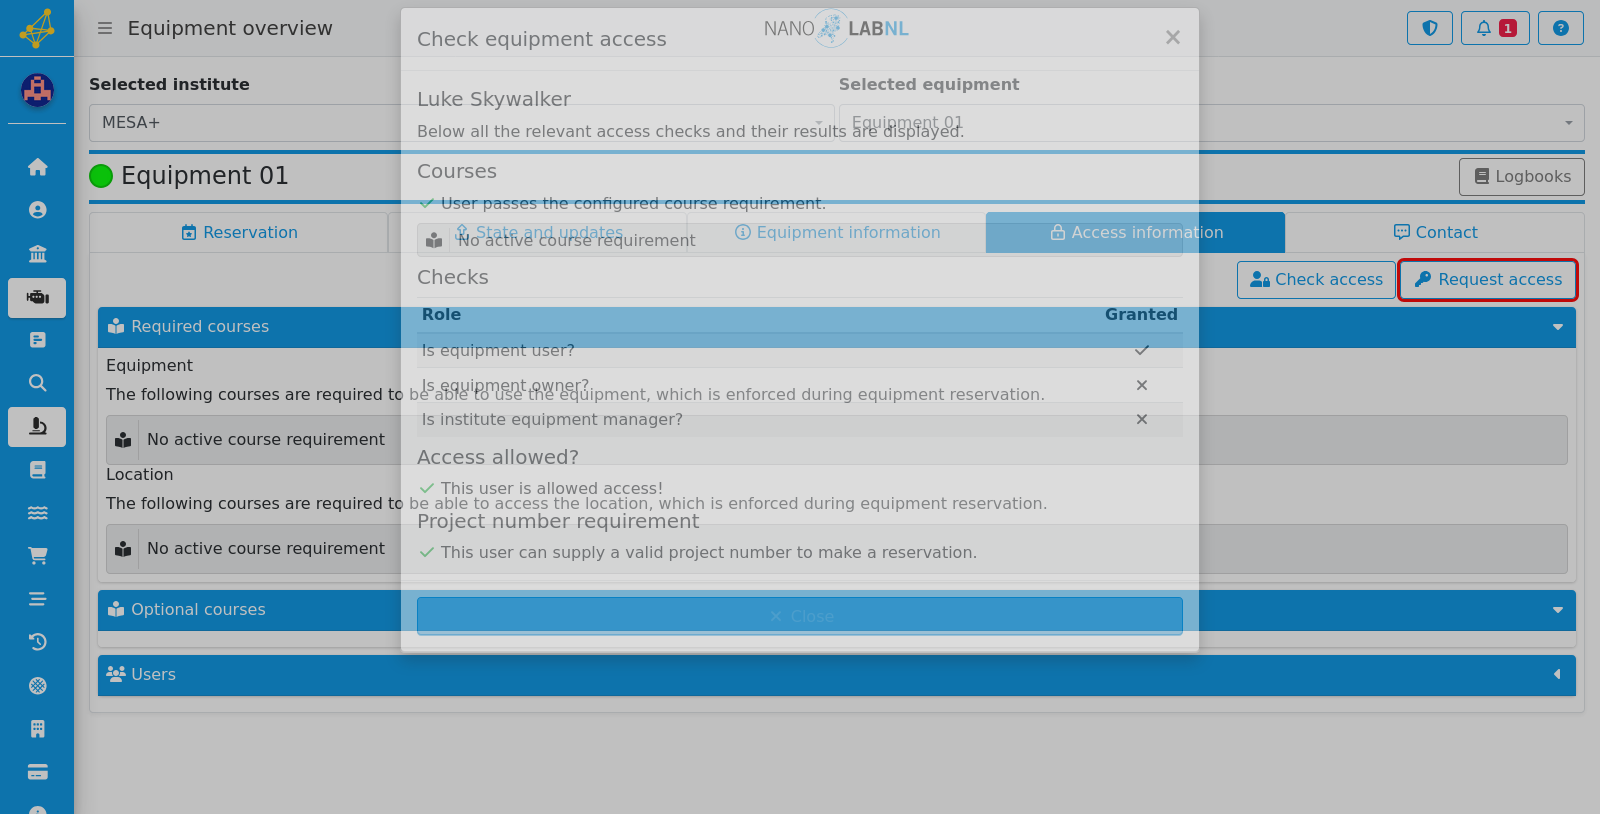Click the 'Luke Skywalker' name in dialog
Screen dimensions: 1600x814
click(x=494, y=99)
